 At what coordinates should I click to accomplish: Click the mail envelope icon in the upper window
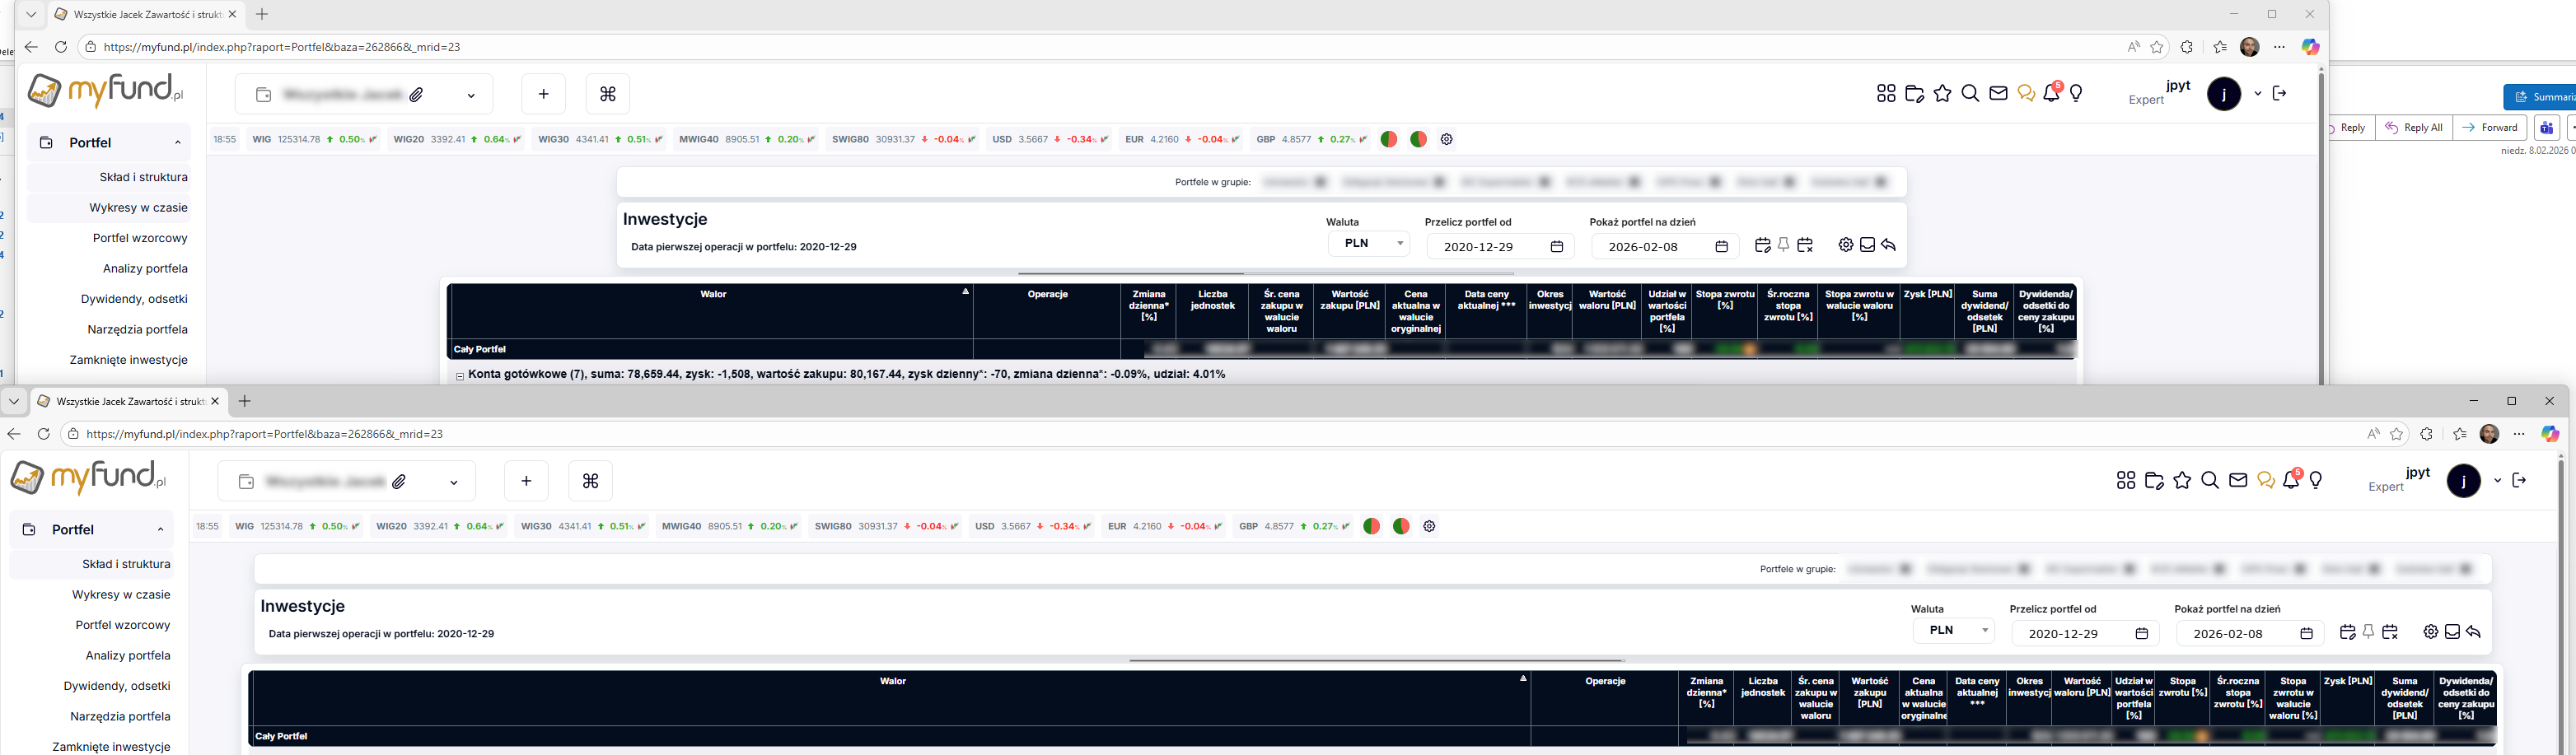[1998, 94]
